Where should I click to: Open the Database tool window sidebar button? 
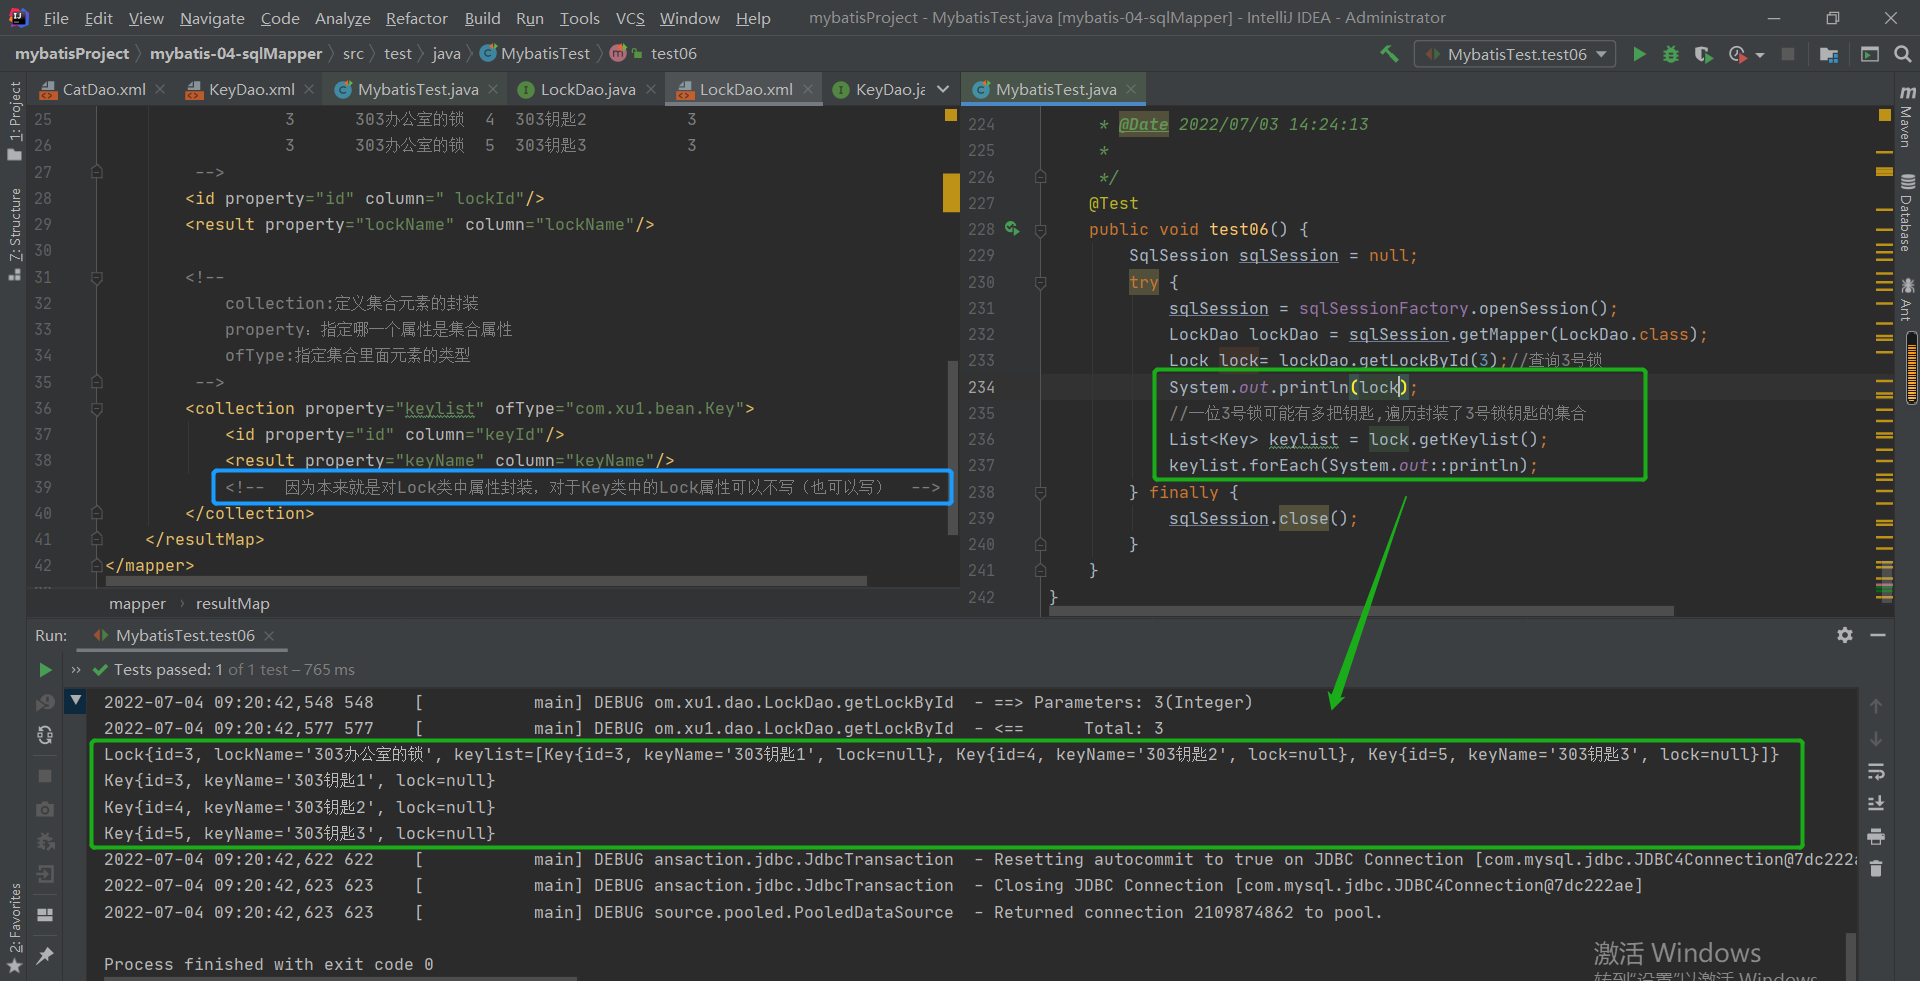[1907, 214]
